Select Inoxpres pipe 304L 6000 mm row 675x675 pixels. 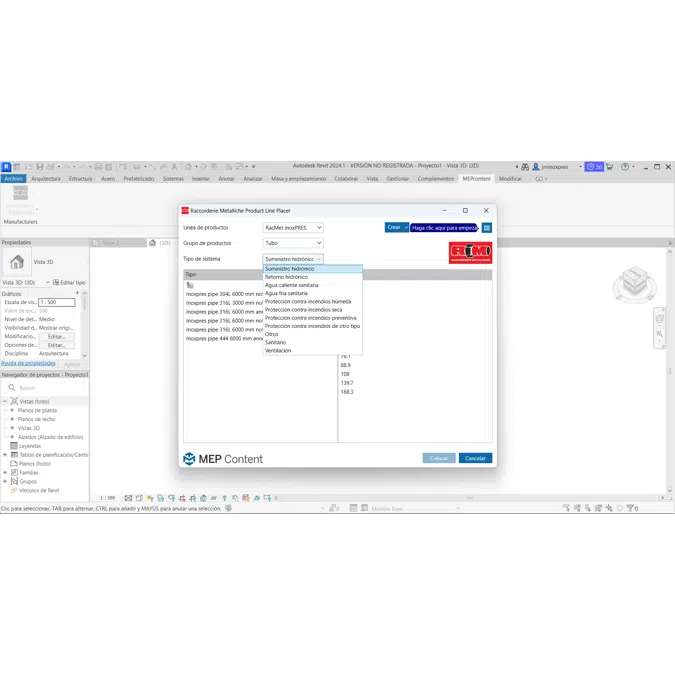point(224,294)
